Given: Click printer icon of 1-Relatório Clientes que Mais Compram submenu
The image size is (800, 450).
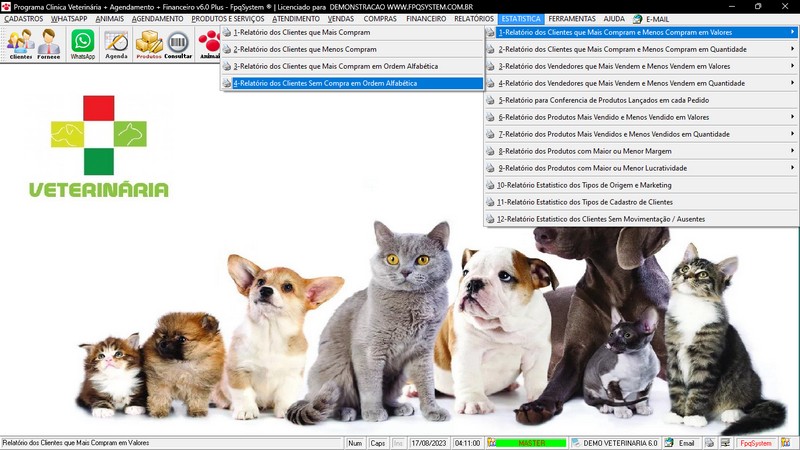Looking at the screenshot, I should click(227, 33).
